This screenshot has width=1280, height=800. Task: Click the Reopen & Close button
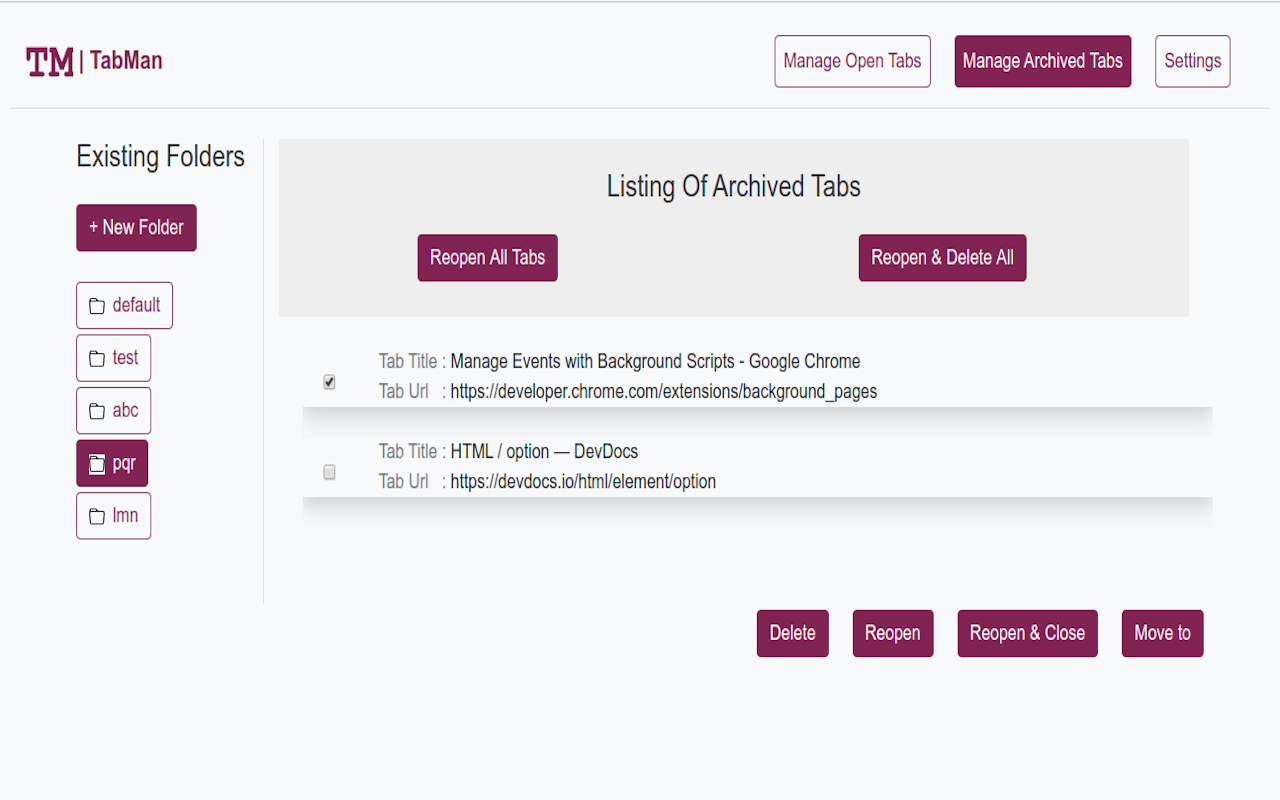pos(1027,633)
